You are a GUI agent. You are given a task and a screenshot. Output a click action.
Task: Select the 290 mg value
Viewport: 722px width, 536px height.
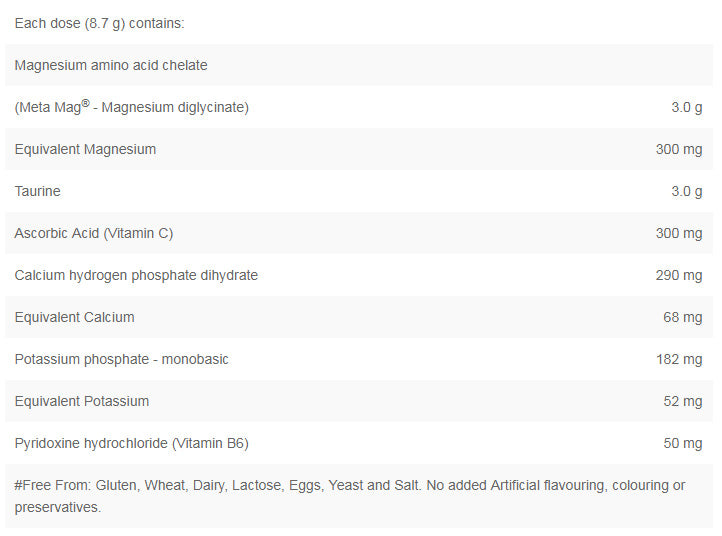click(x=679, y=275)
